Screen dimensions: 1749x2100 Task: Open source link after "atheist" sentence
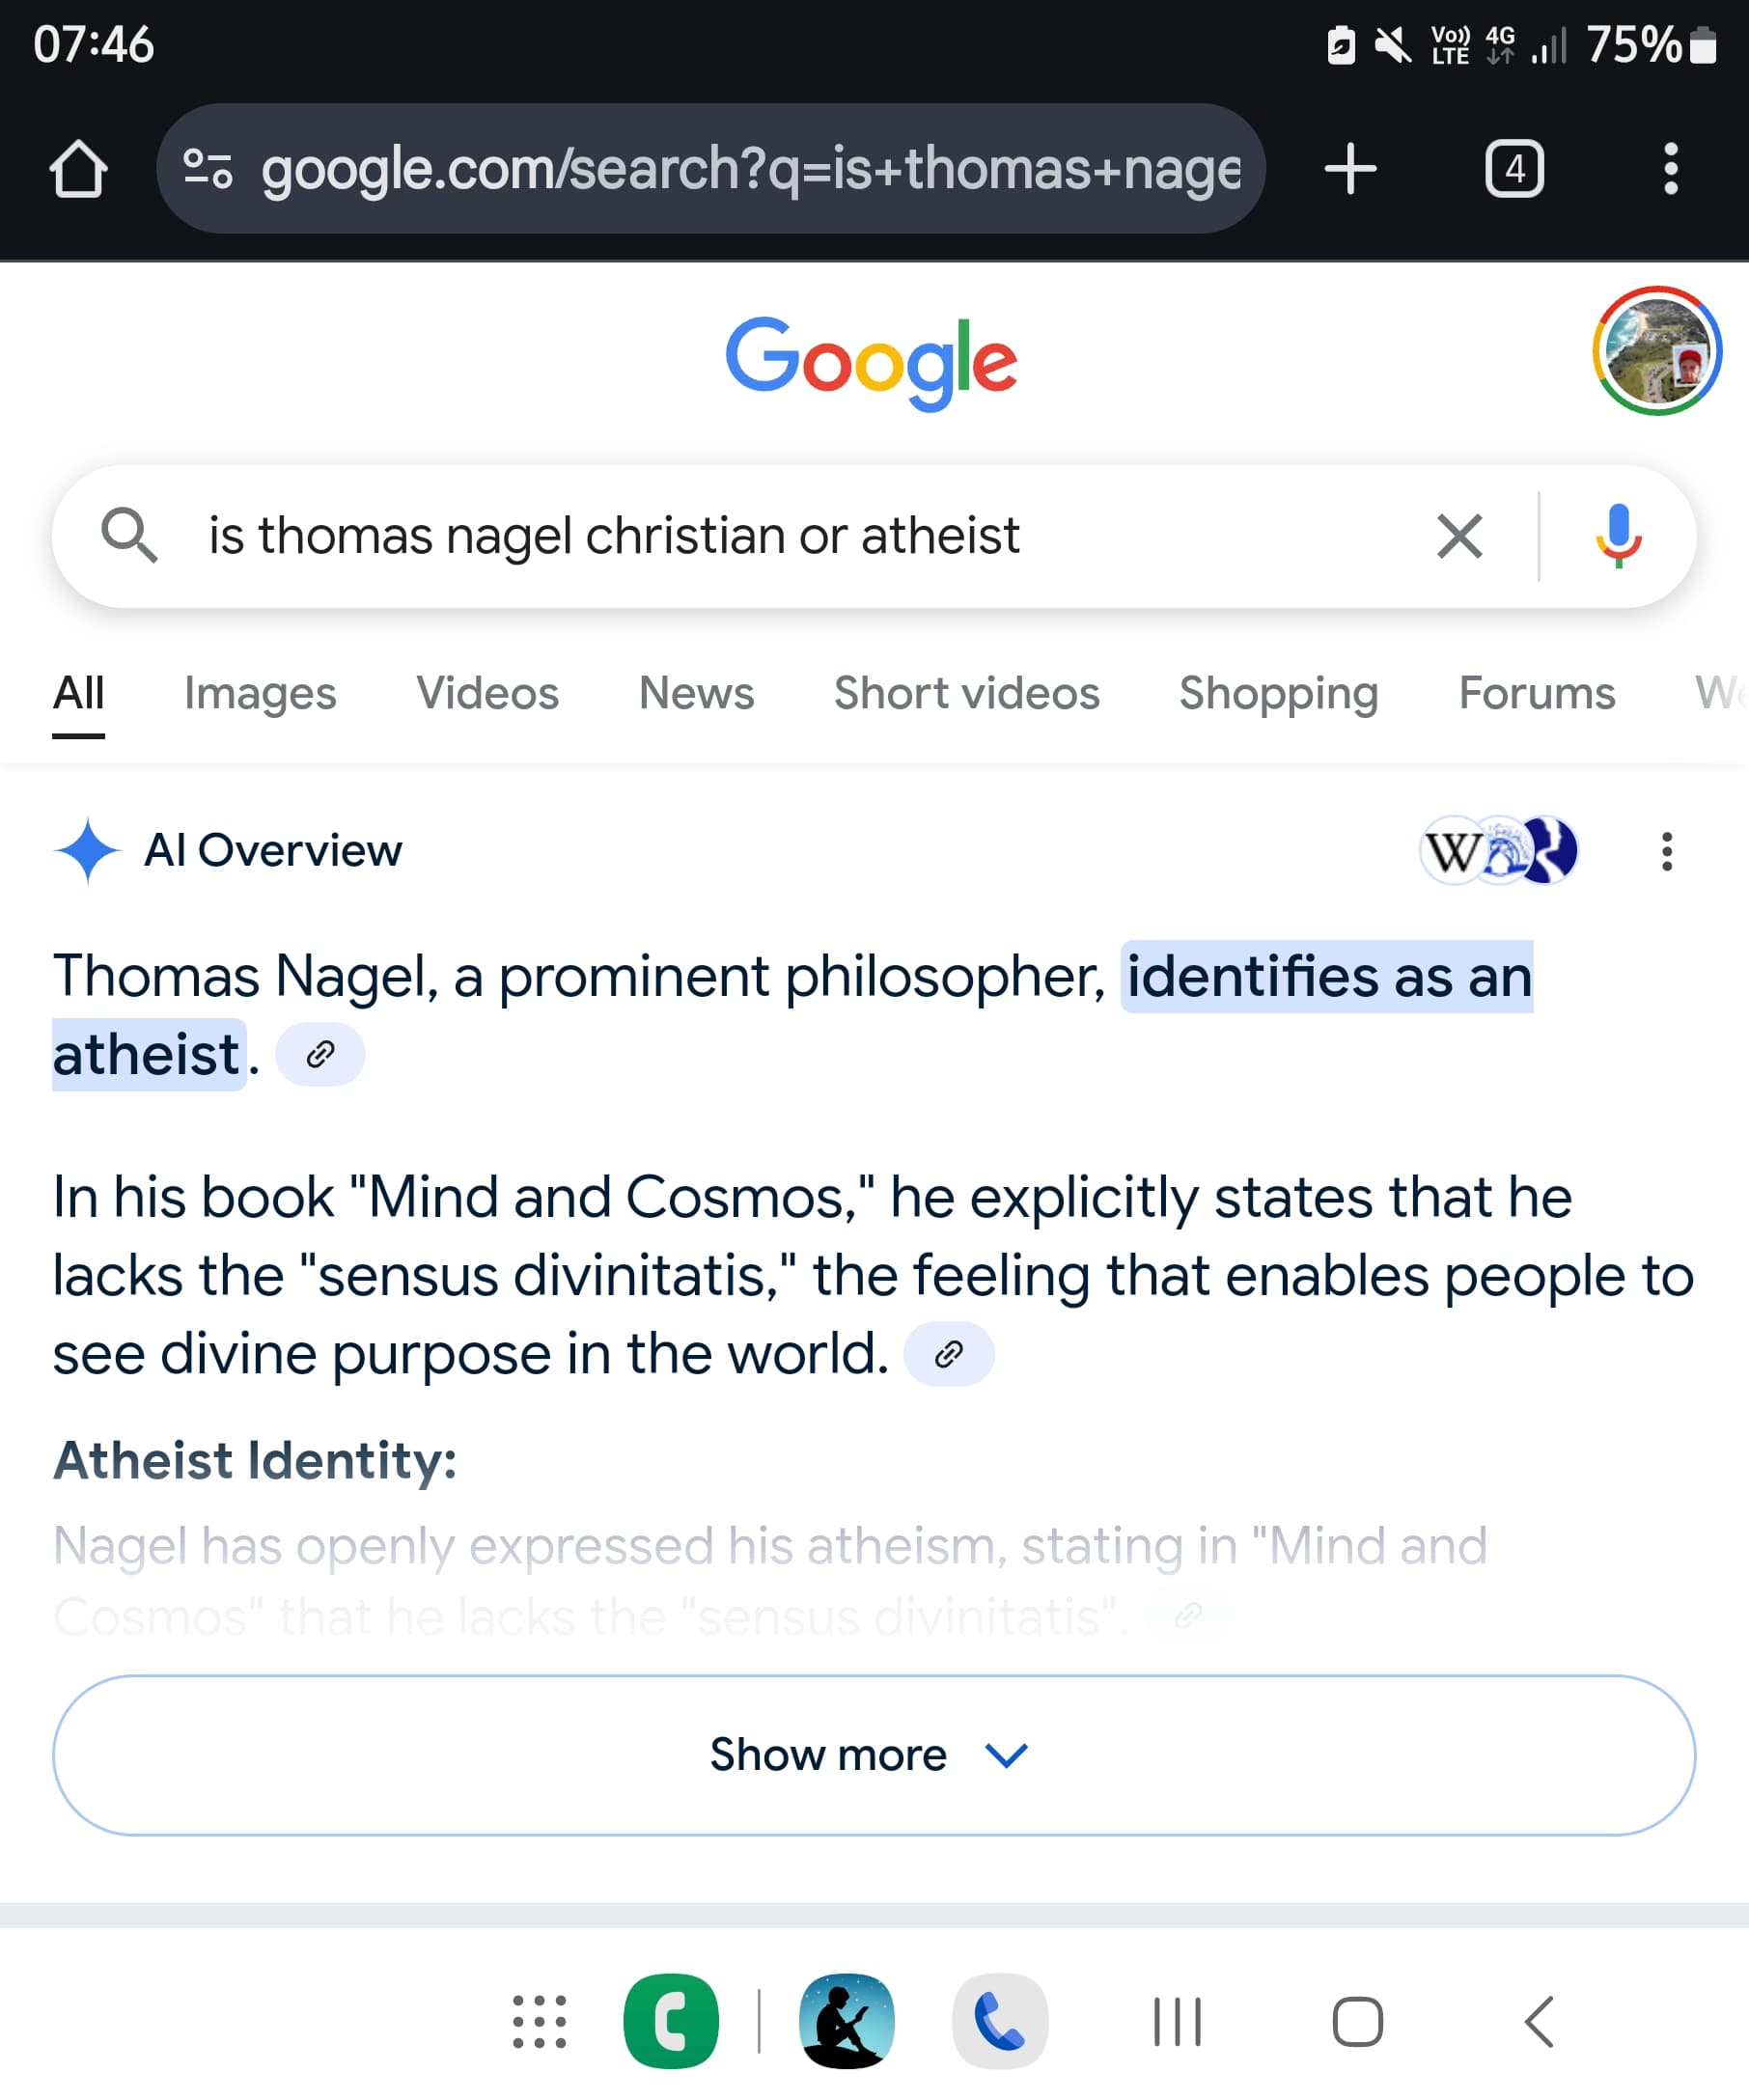320,1054
